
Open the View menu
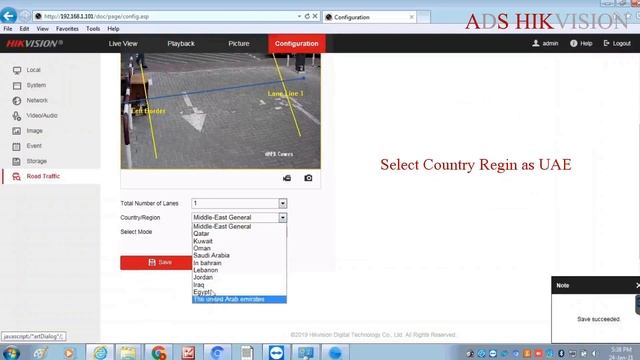click(42, 29)
